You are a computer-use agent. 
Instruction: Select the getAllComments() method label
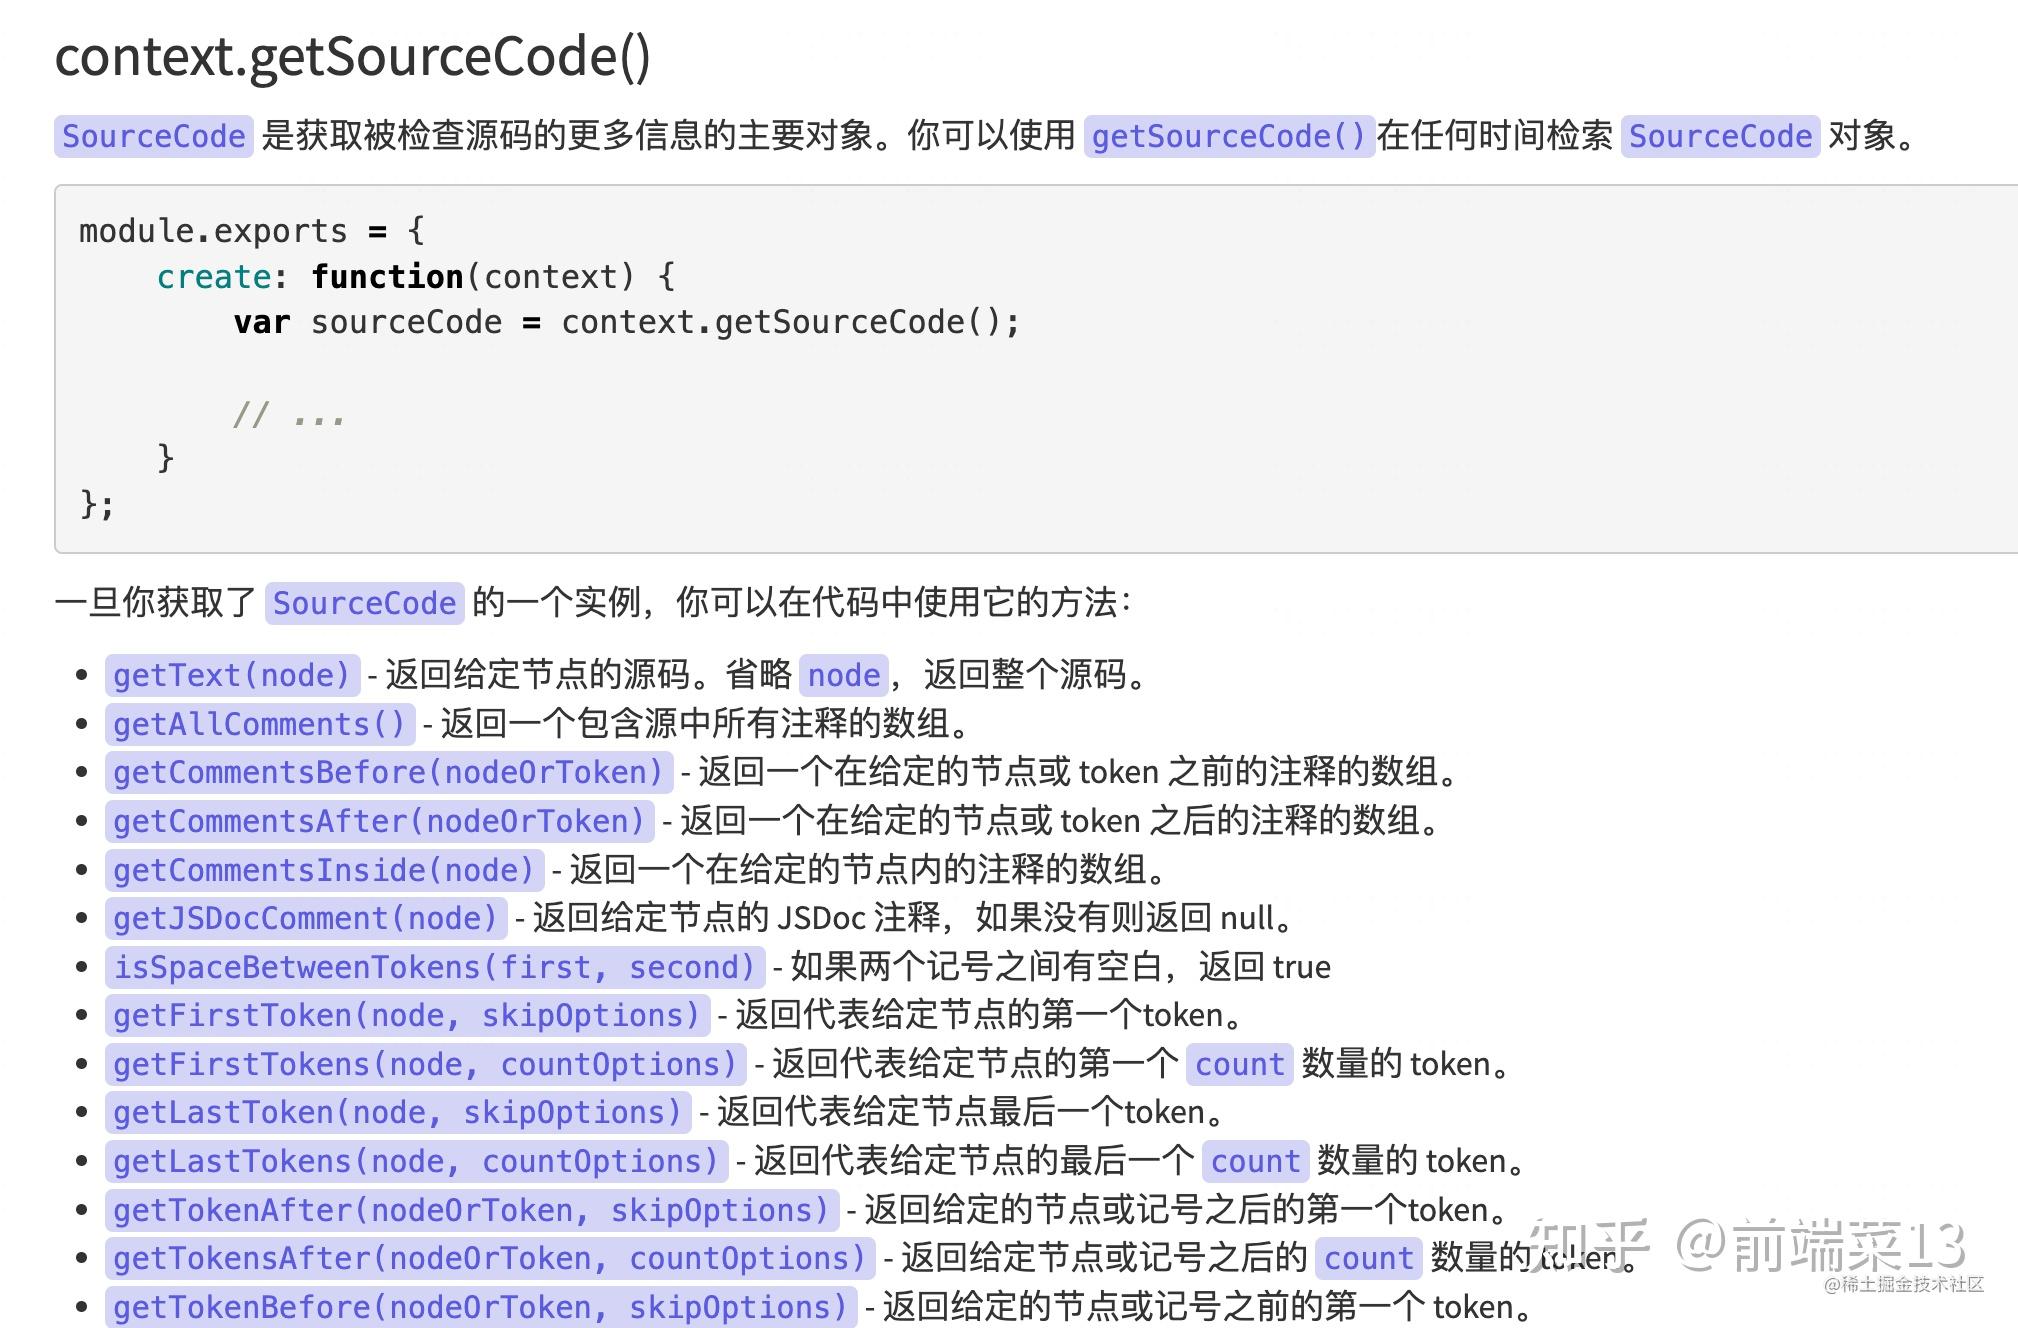point(259,724)
